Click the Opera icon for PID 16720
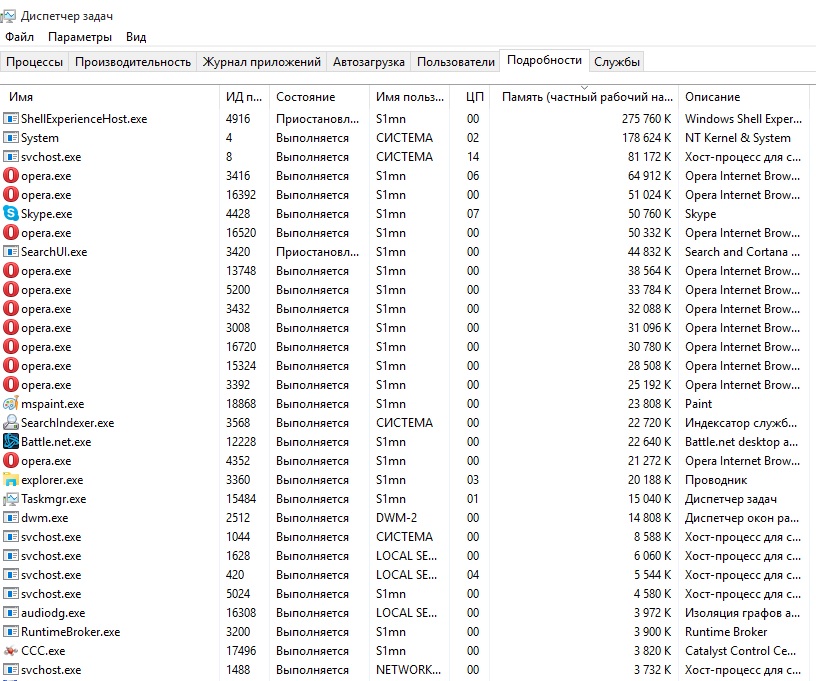Screen dimensions: 816x681 [x=10, y=346]
